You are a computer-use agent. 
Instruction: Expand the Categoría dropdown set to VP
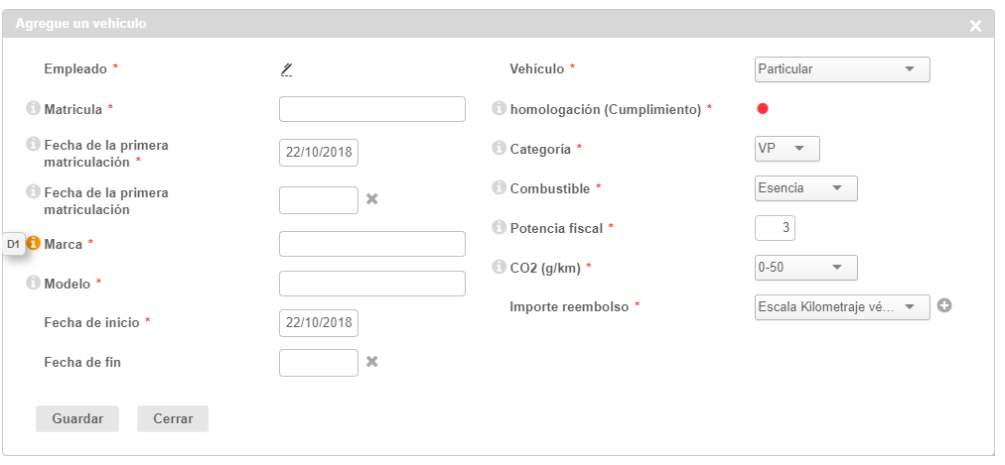(x=787, y=149)
